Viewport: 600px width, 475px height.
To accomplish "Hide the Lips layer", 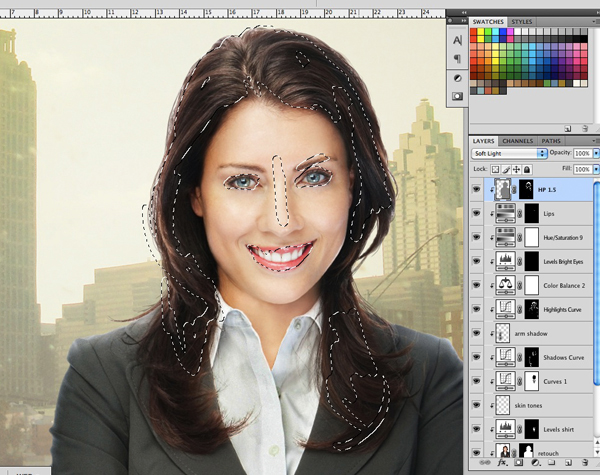I will tap(475, 213).
